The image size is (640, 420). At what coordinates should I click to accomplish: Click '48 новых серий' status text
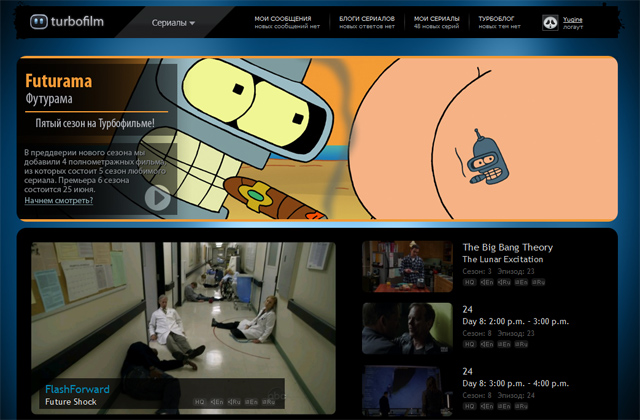pos(436,27)
